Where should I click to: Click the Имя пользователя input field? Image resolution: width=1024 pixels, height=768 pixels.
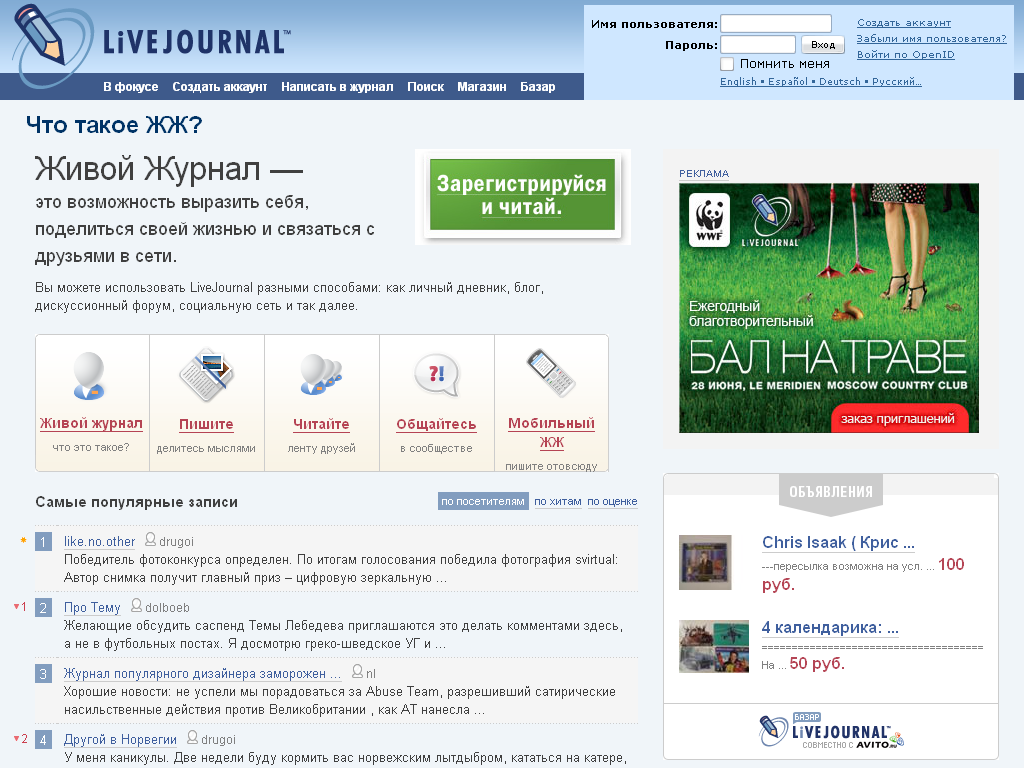tap(776, 24)
